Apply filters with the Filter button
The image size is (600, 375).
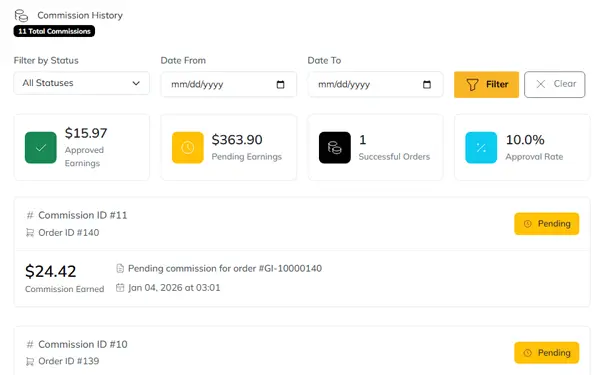coord(486,84)
